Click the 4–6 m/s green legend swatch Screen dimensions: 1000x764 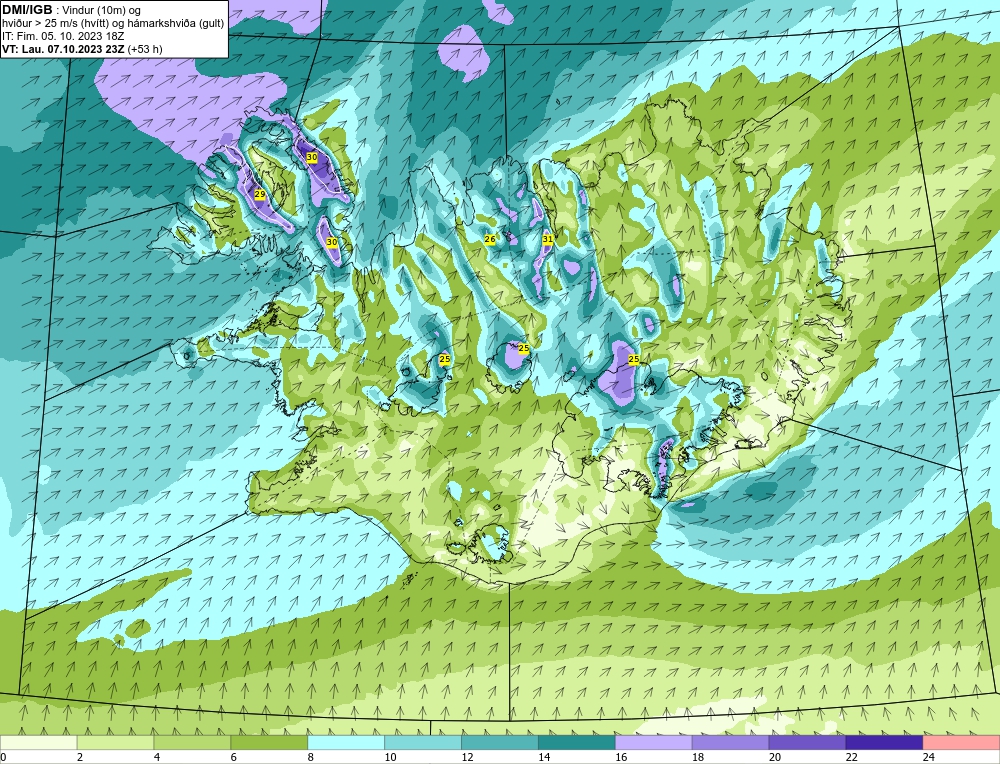(x=192, y=743)
